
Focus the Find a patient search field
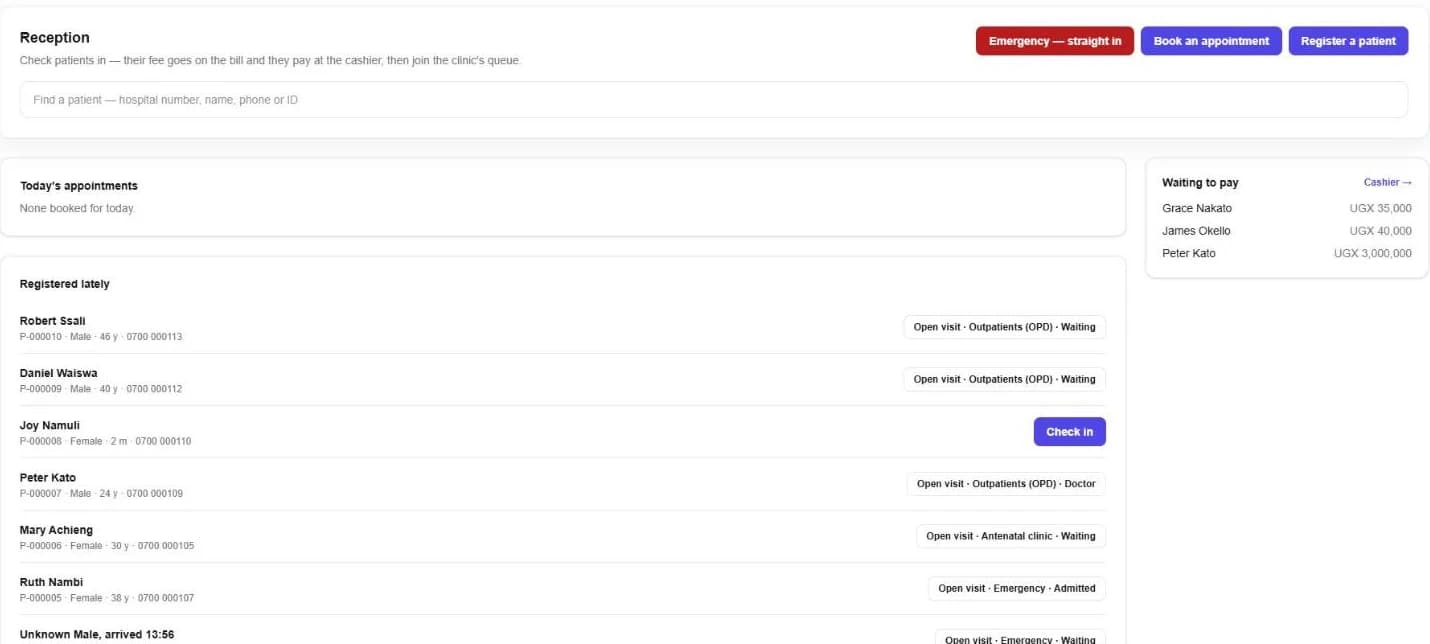coord(714,100)
